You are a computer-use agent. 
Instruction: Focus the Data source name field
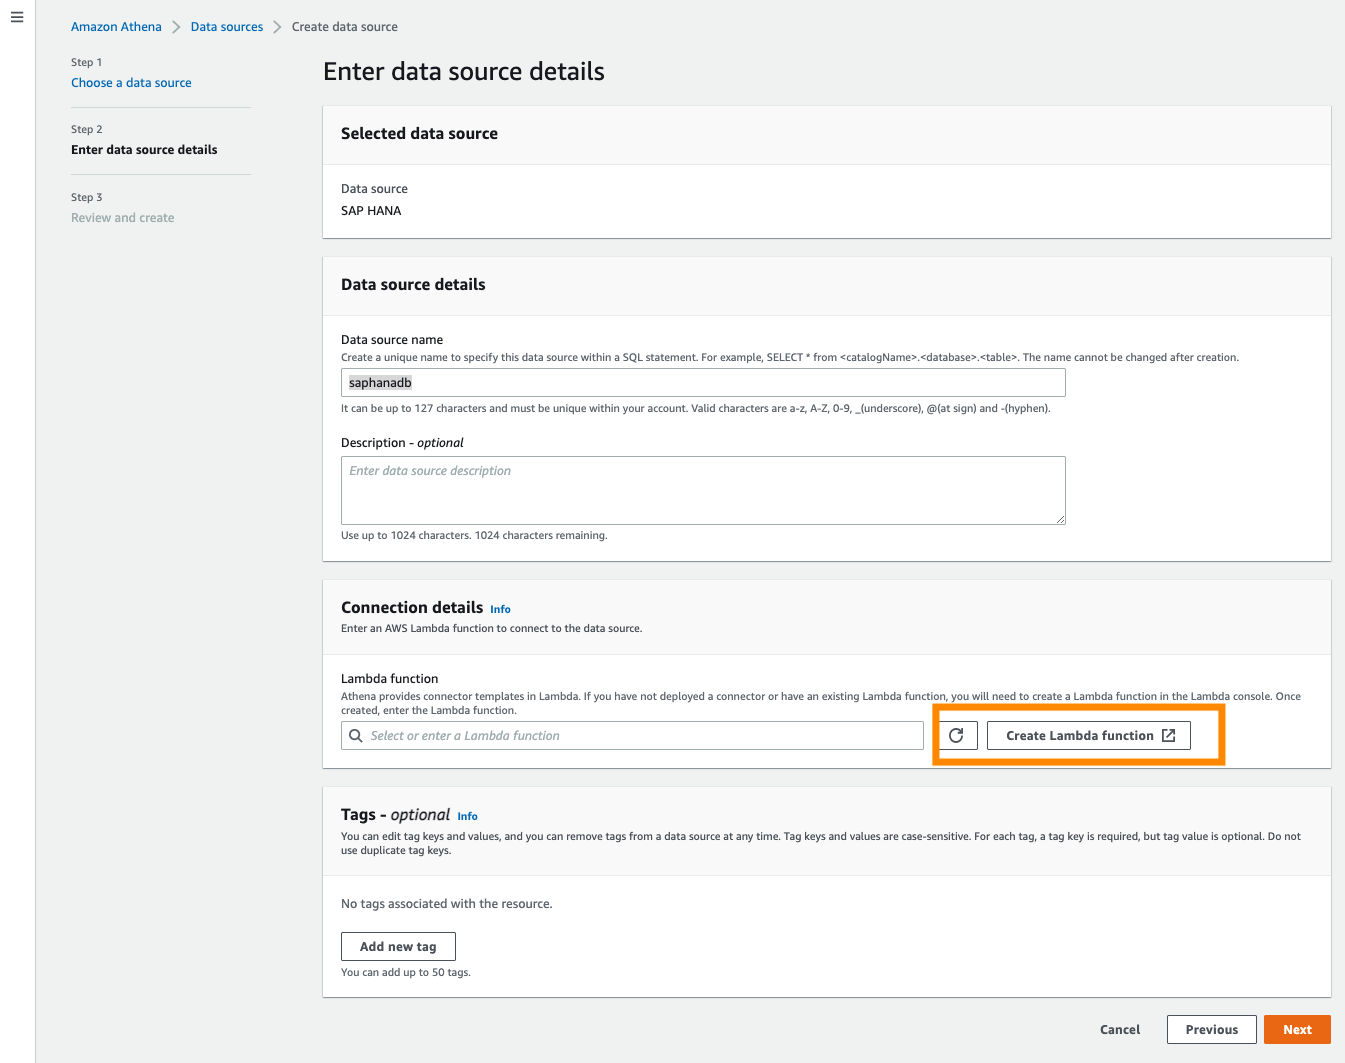click(x=703, y=383)
